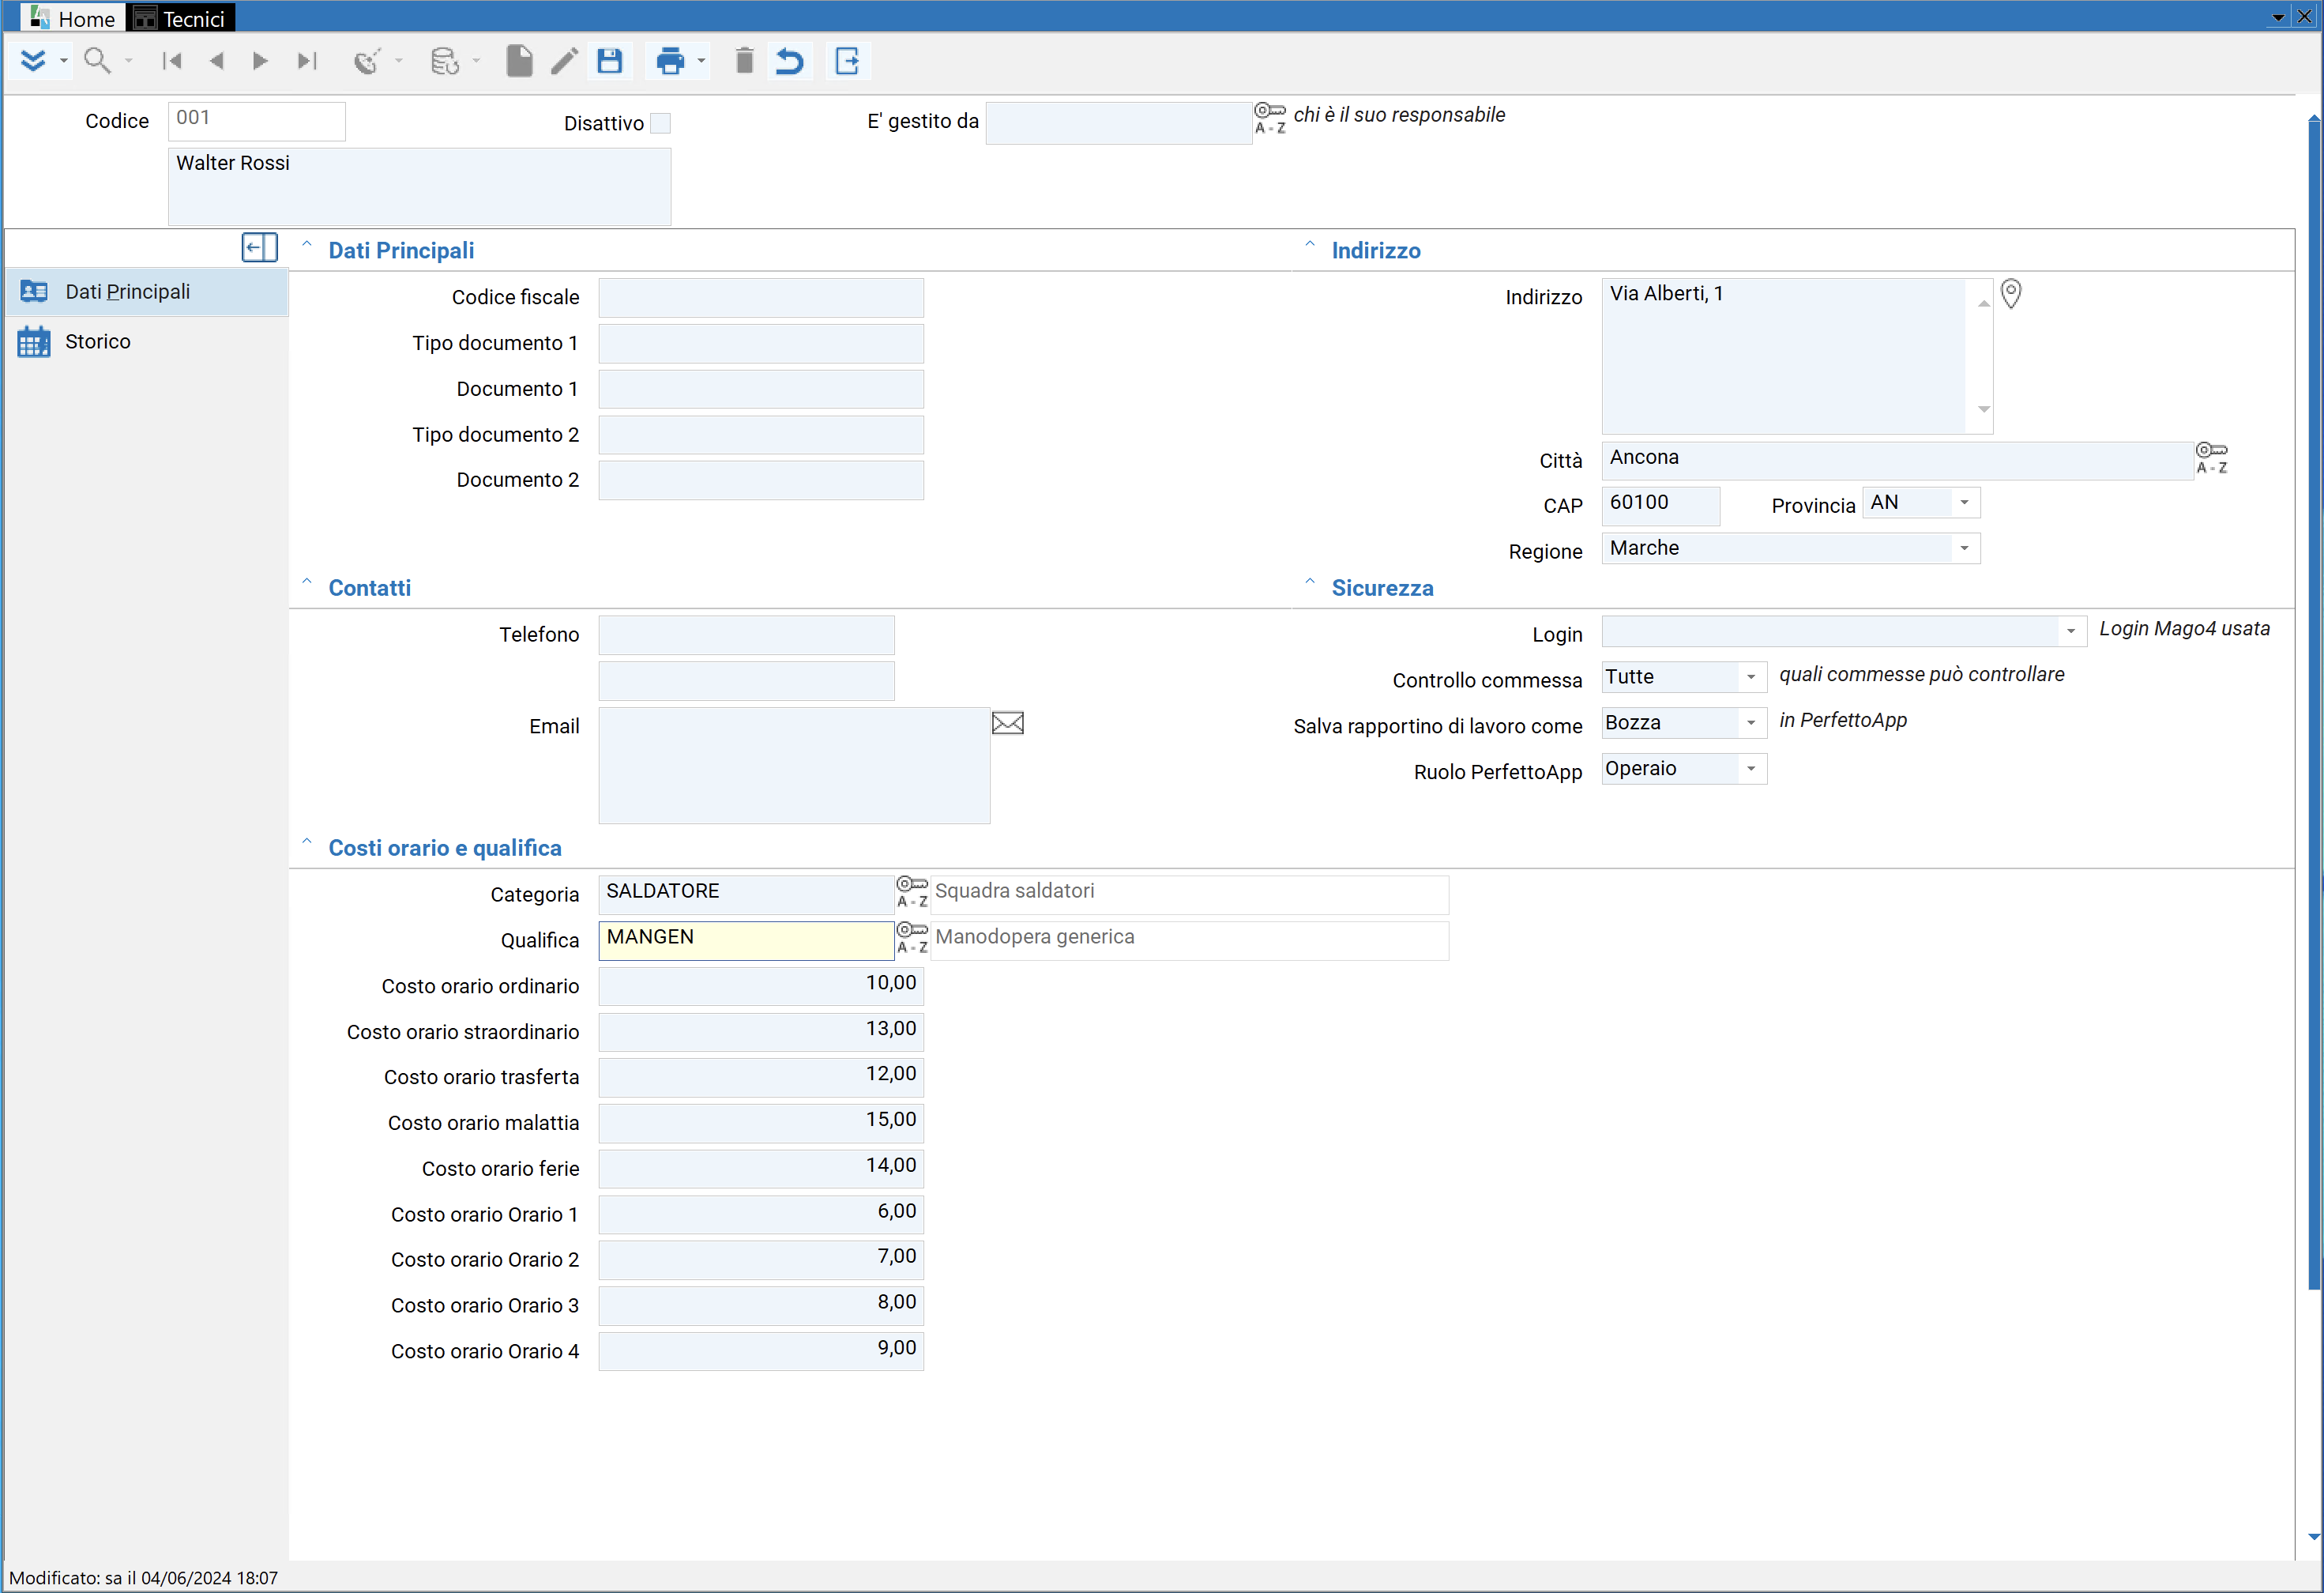Open map pin for Indirizzo
The image size is (2324, 1593).
(2011, 293)
